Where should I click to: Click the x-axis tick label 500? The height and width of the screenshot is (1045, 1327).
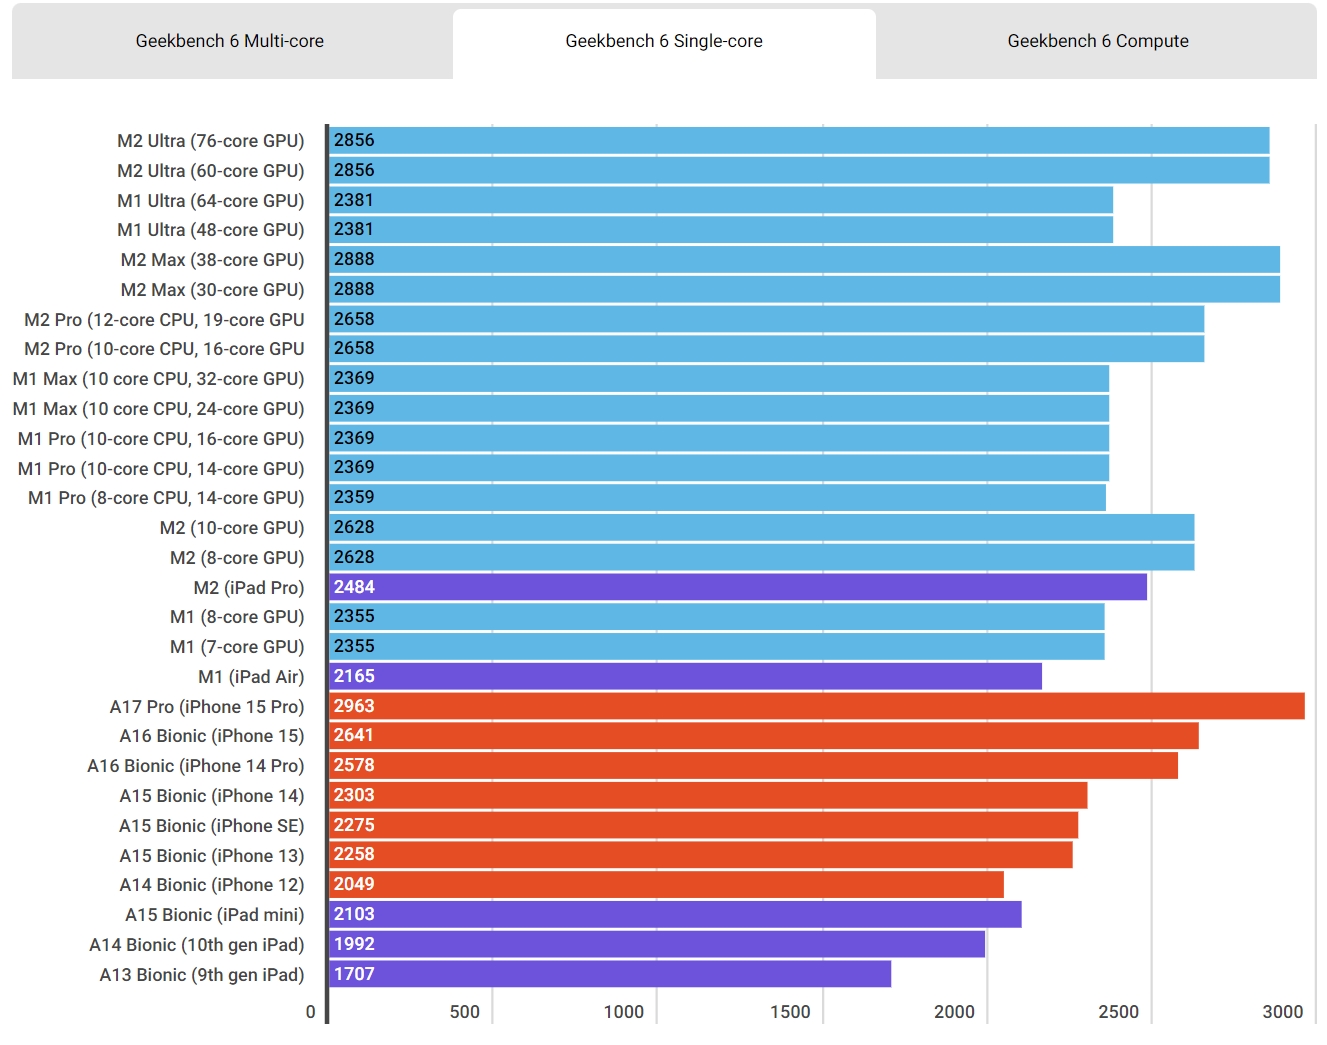click(465, 1012)
